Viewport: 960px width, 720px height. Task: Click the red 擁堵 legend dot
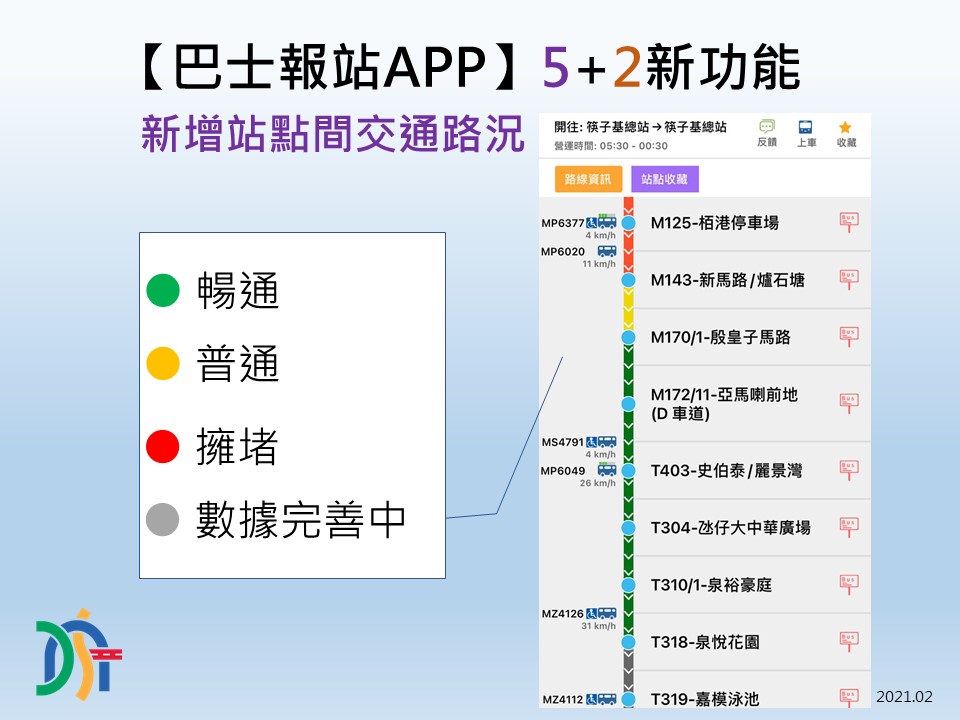163,445
